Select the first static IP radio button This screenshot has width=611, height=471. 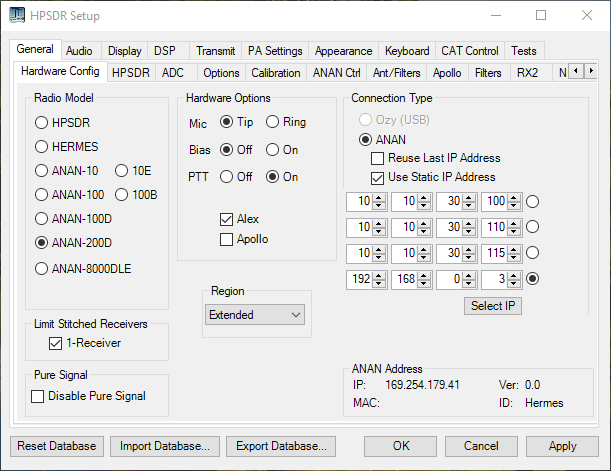pos(533,201)
